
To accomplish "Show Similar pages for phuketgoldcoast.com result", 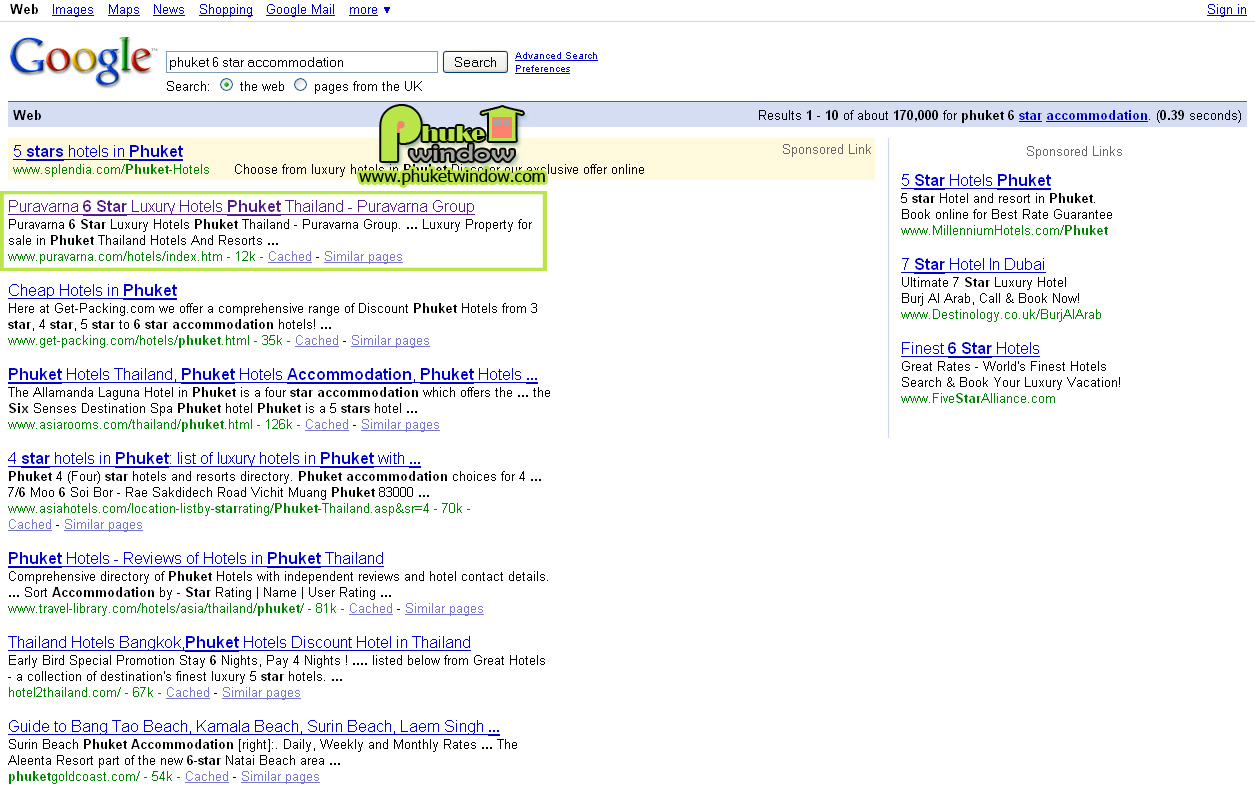I will tap(280, 777).
